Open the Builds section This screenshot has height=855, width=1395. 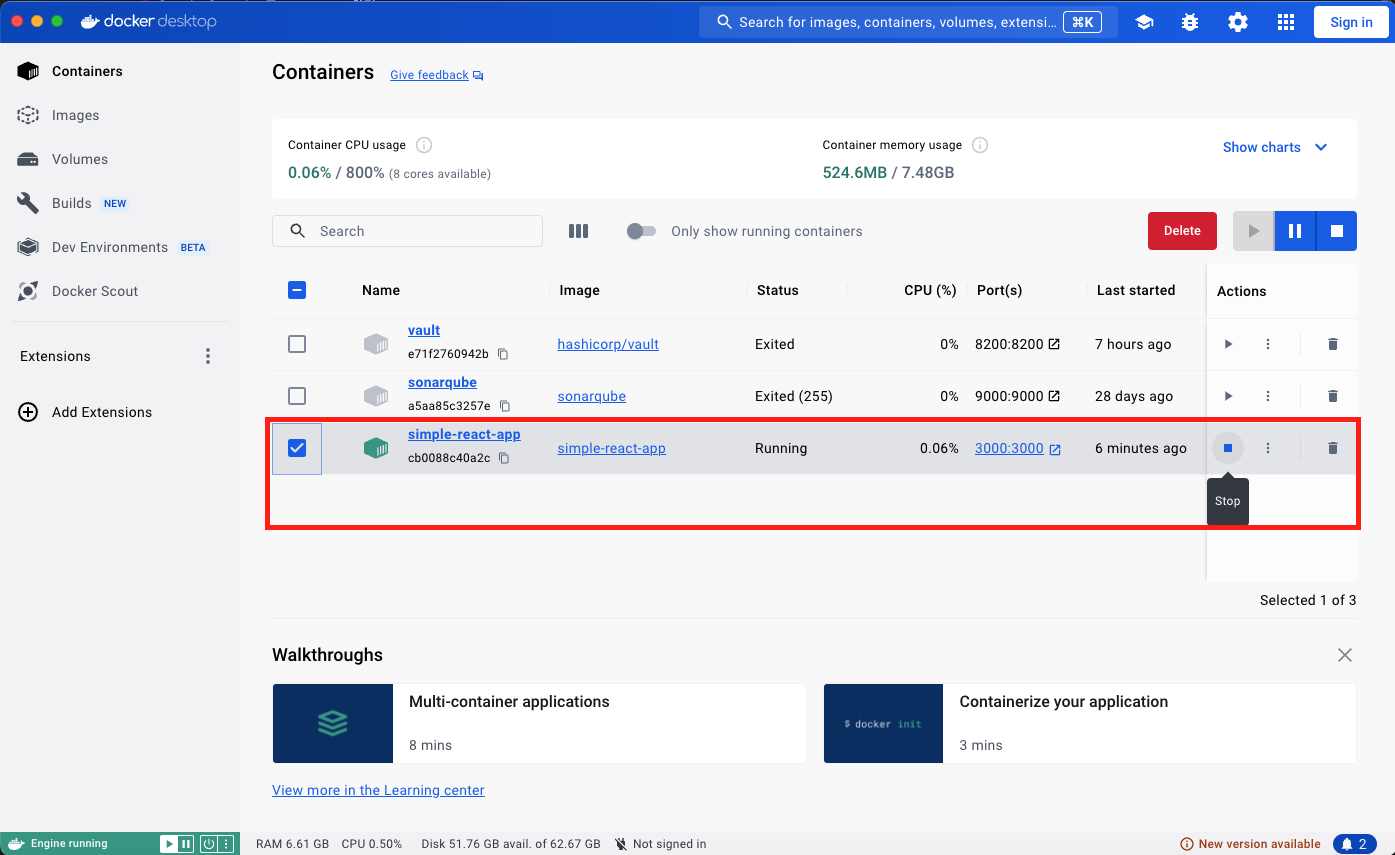click(72, 203)
